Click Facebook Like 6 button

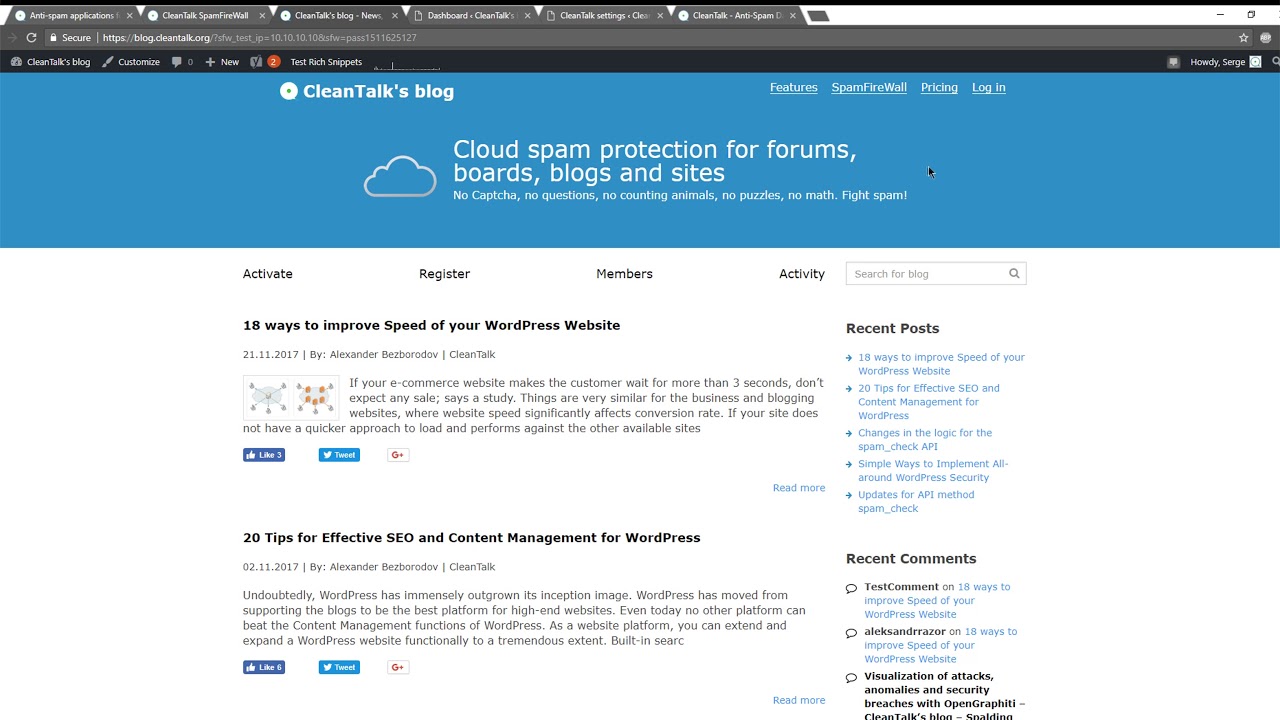pos(264,667)
